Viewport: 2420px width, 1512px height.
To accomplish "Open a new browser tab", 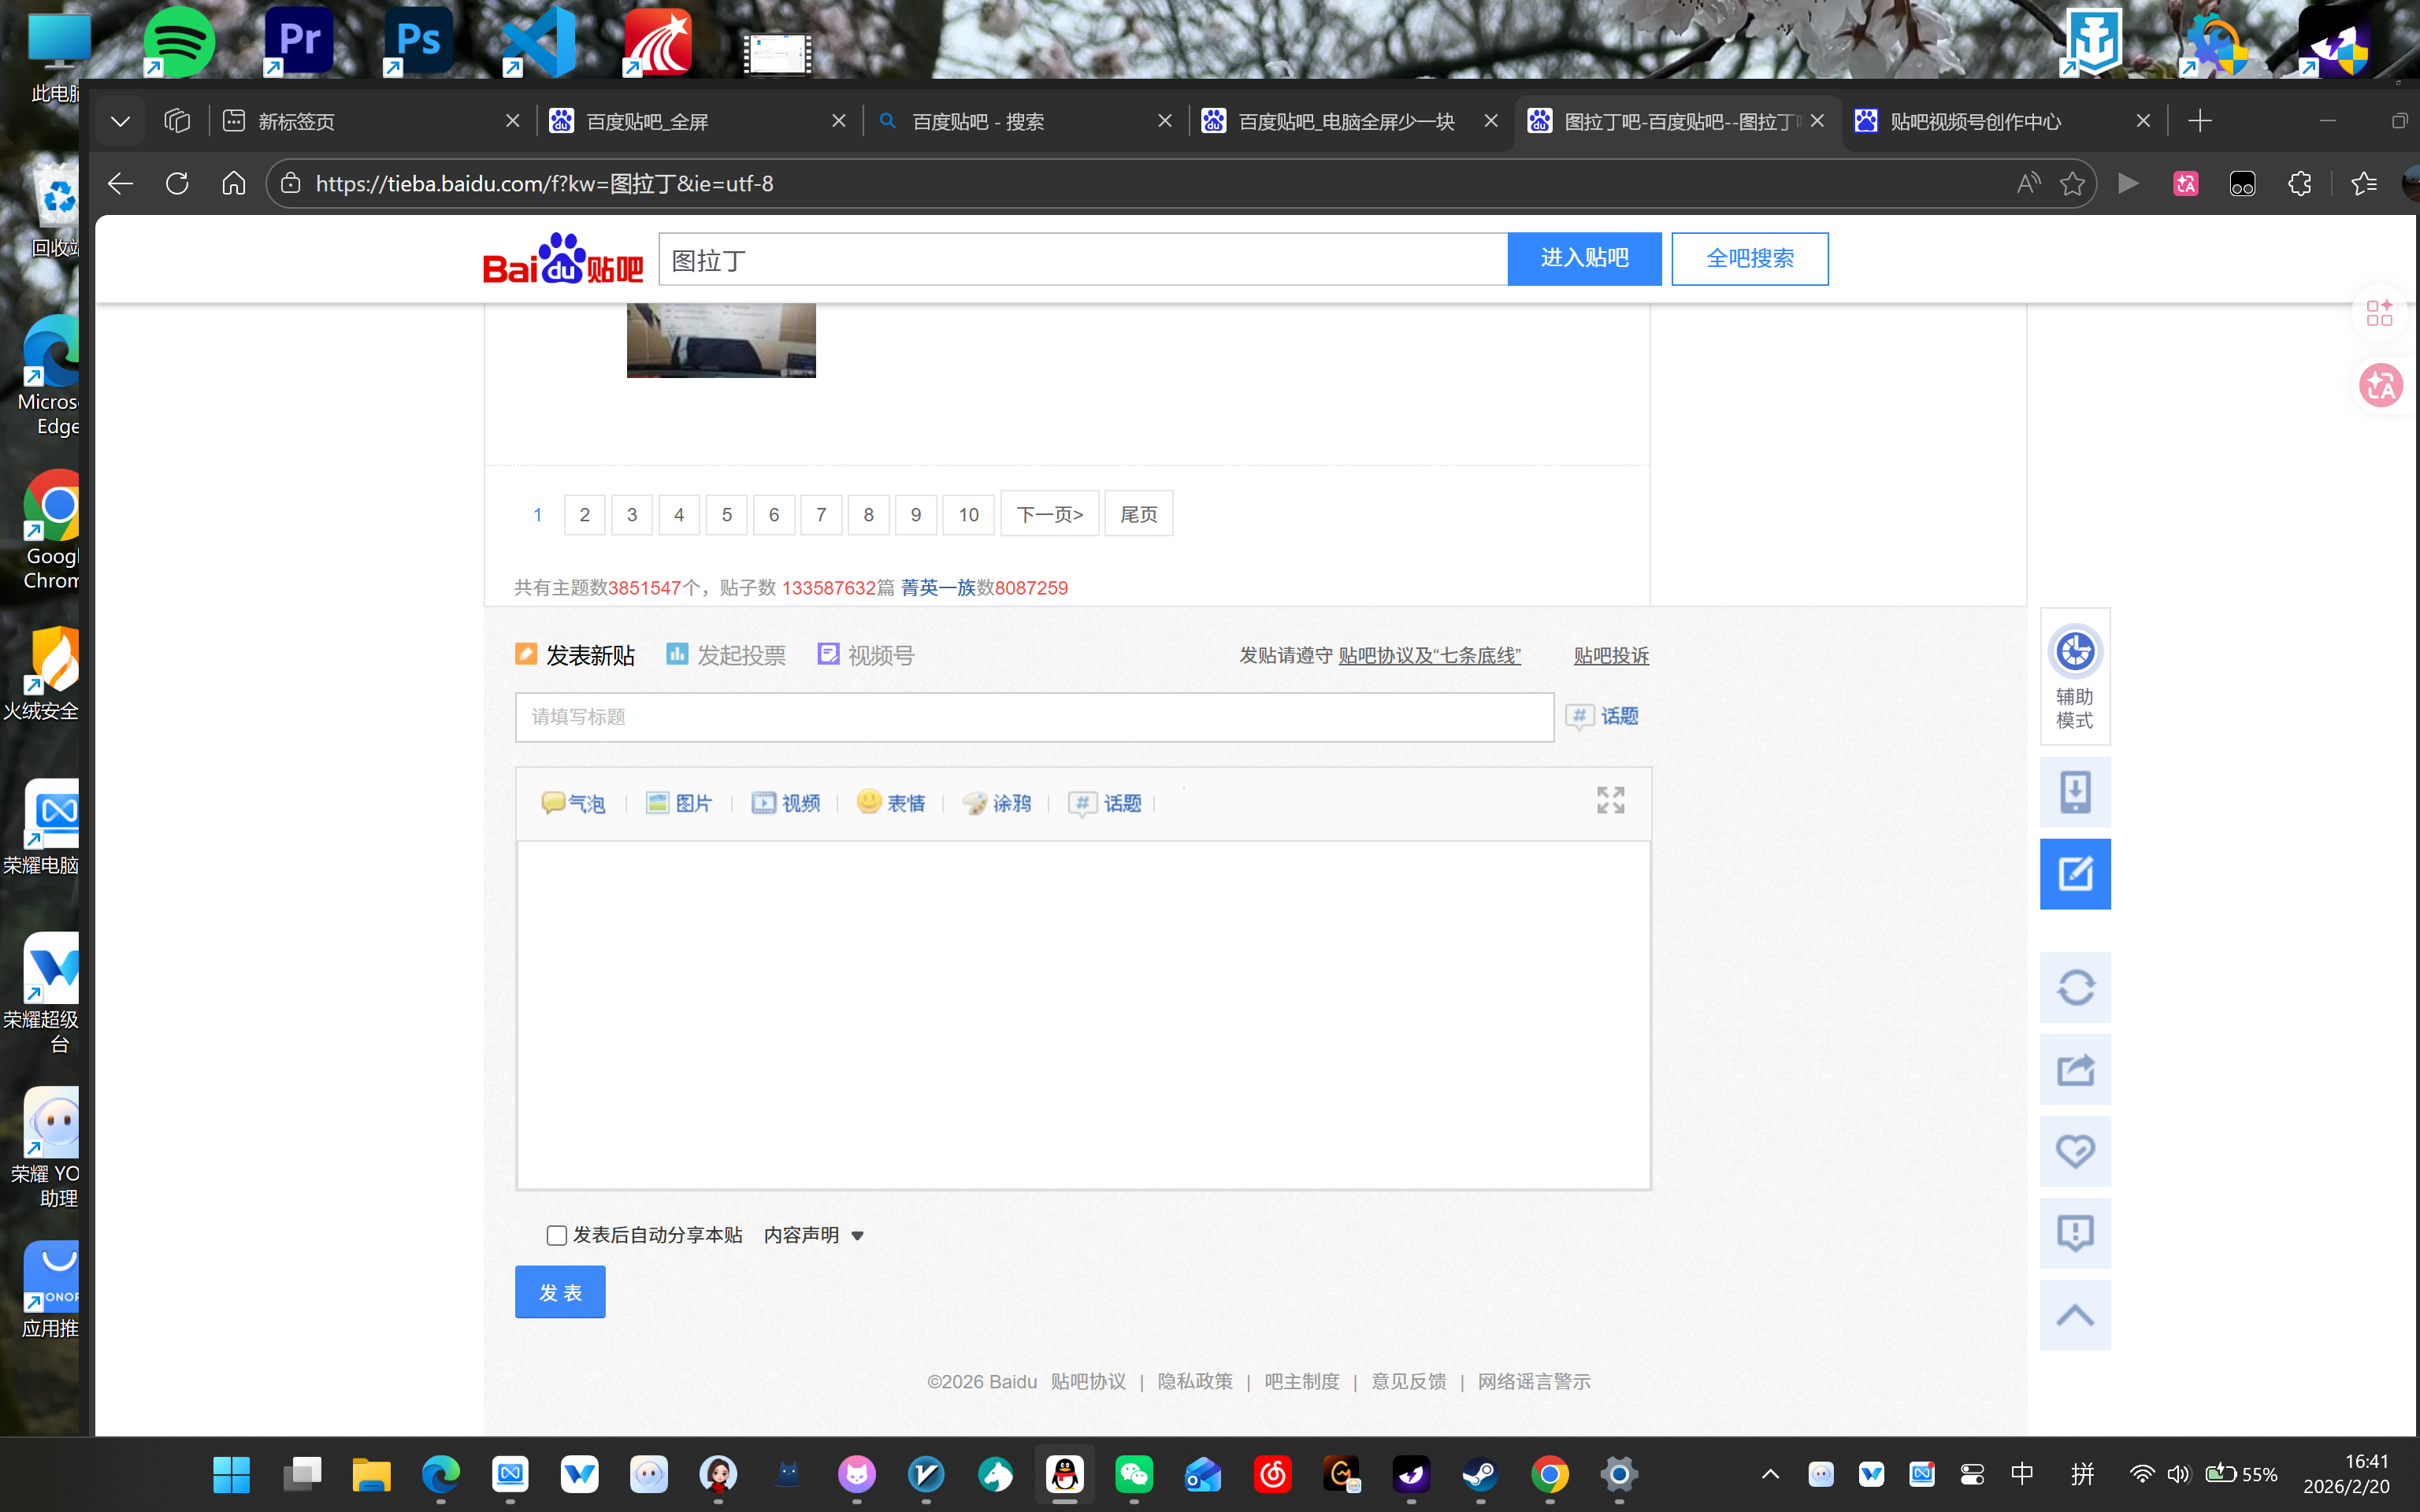I will click(x=2200, y=121).
